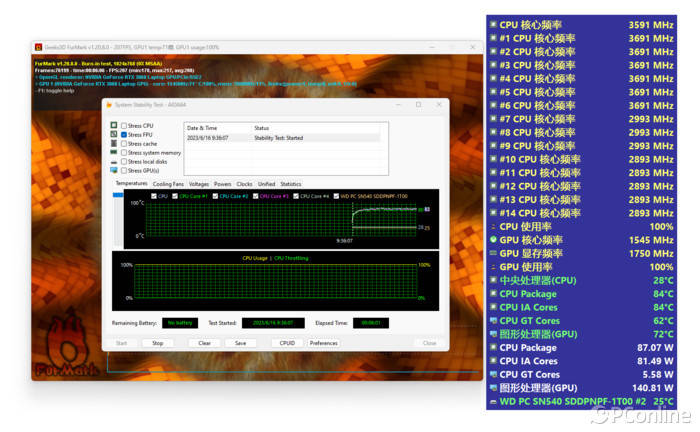Click the monitor icon beside Stress GPU(s)
700x432 pixels.
point(114,170)
